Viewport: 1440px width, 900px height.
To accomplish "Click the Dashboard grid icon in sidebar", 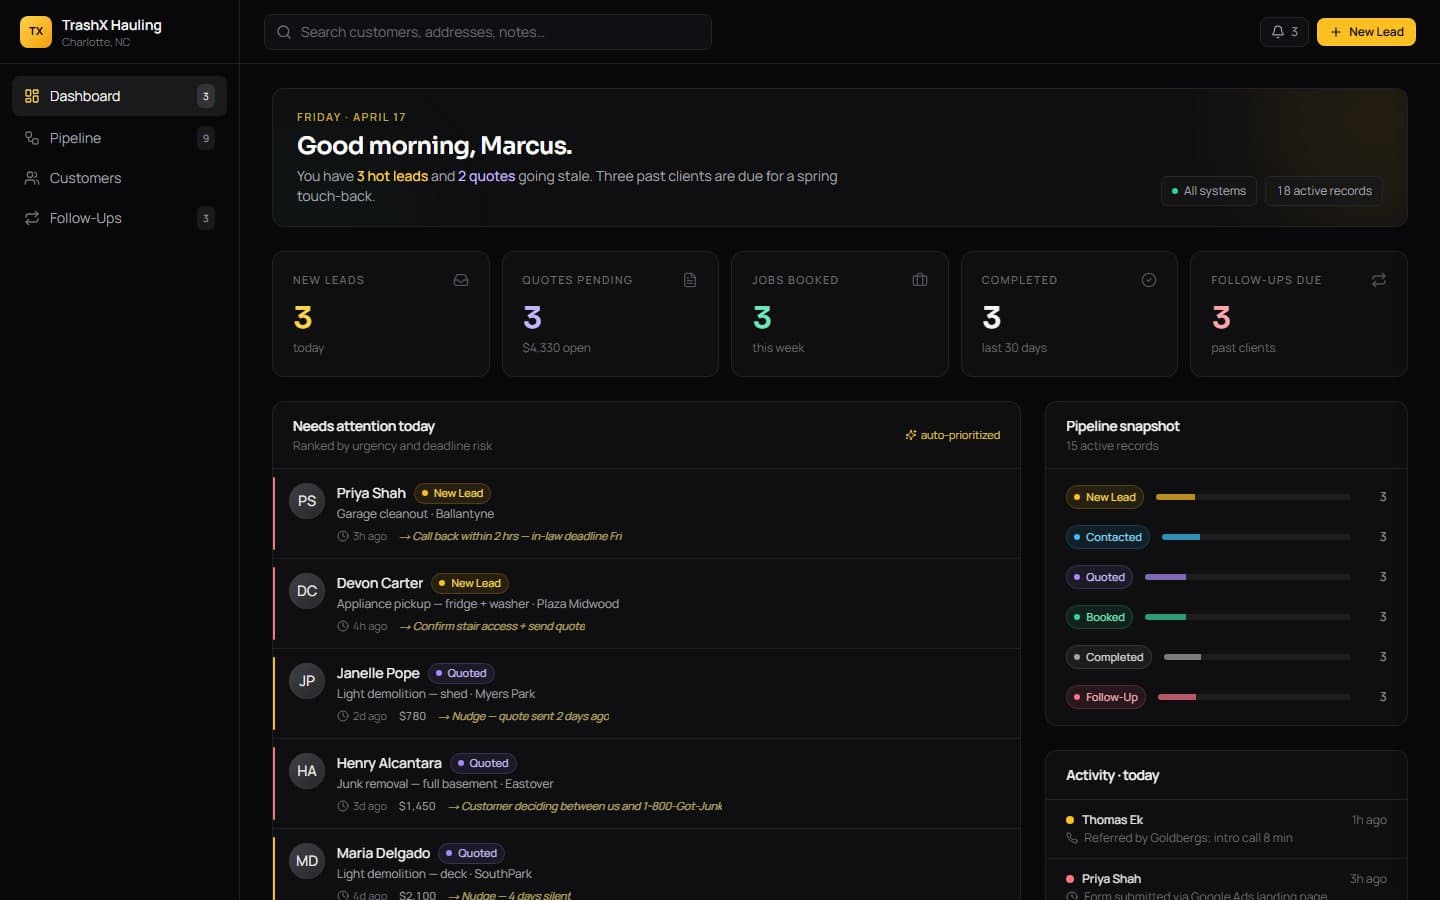I will (32, 96).
